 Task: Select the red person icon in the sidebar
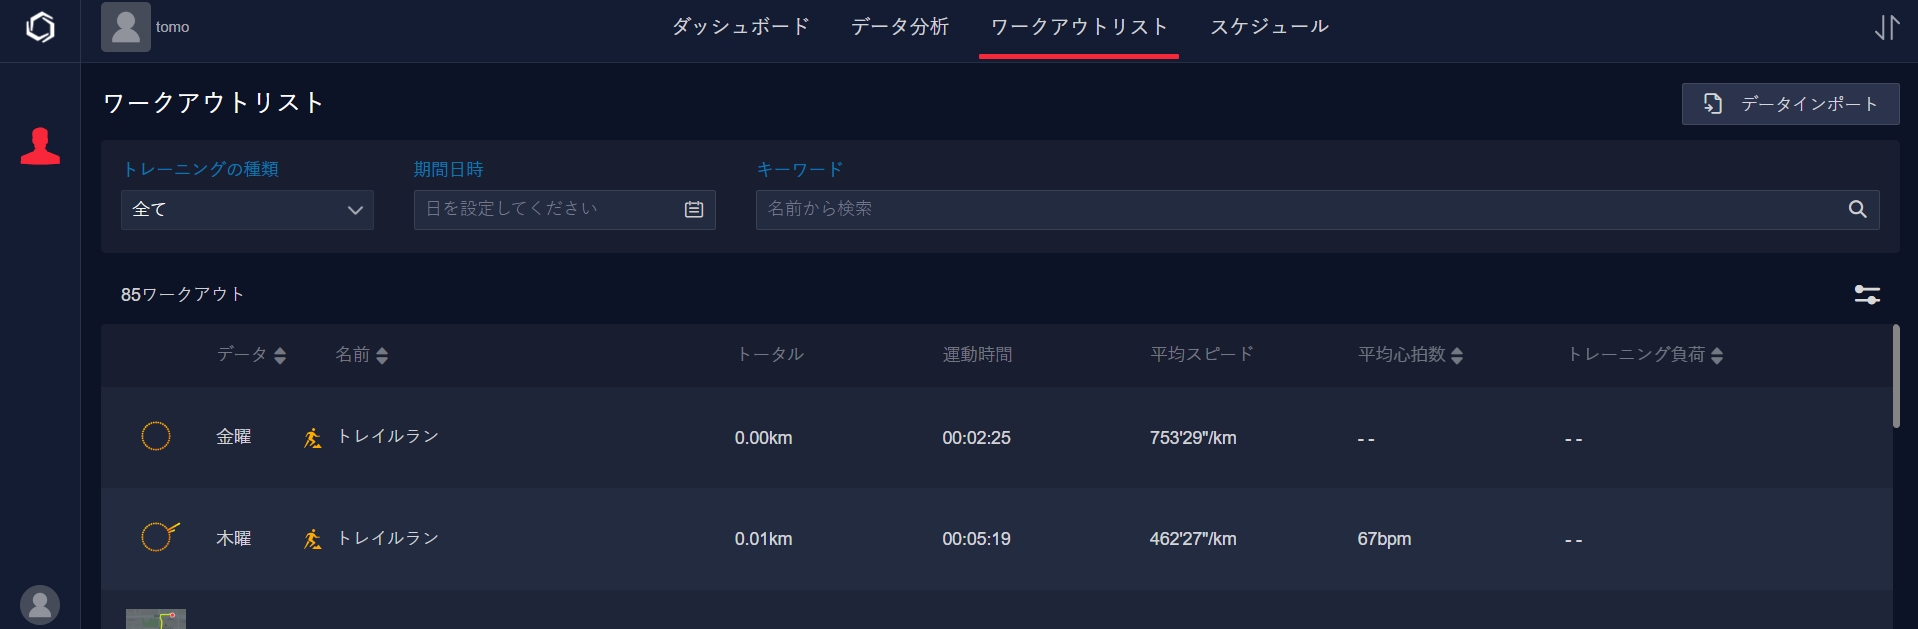tap(40, 146)
